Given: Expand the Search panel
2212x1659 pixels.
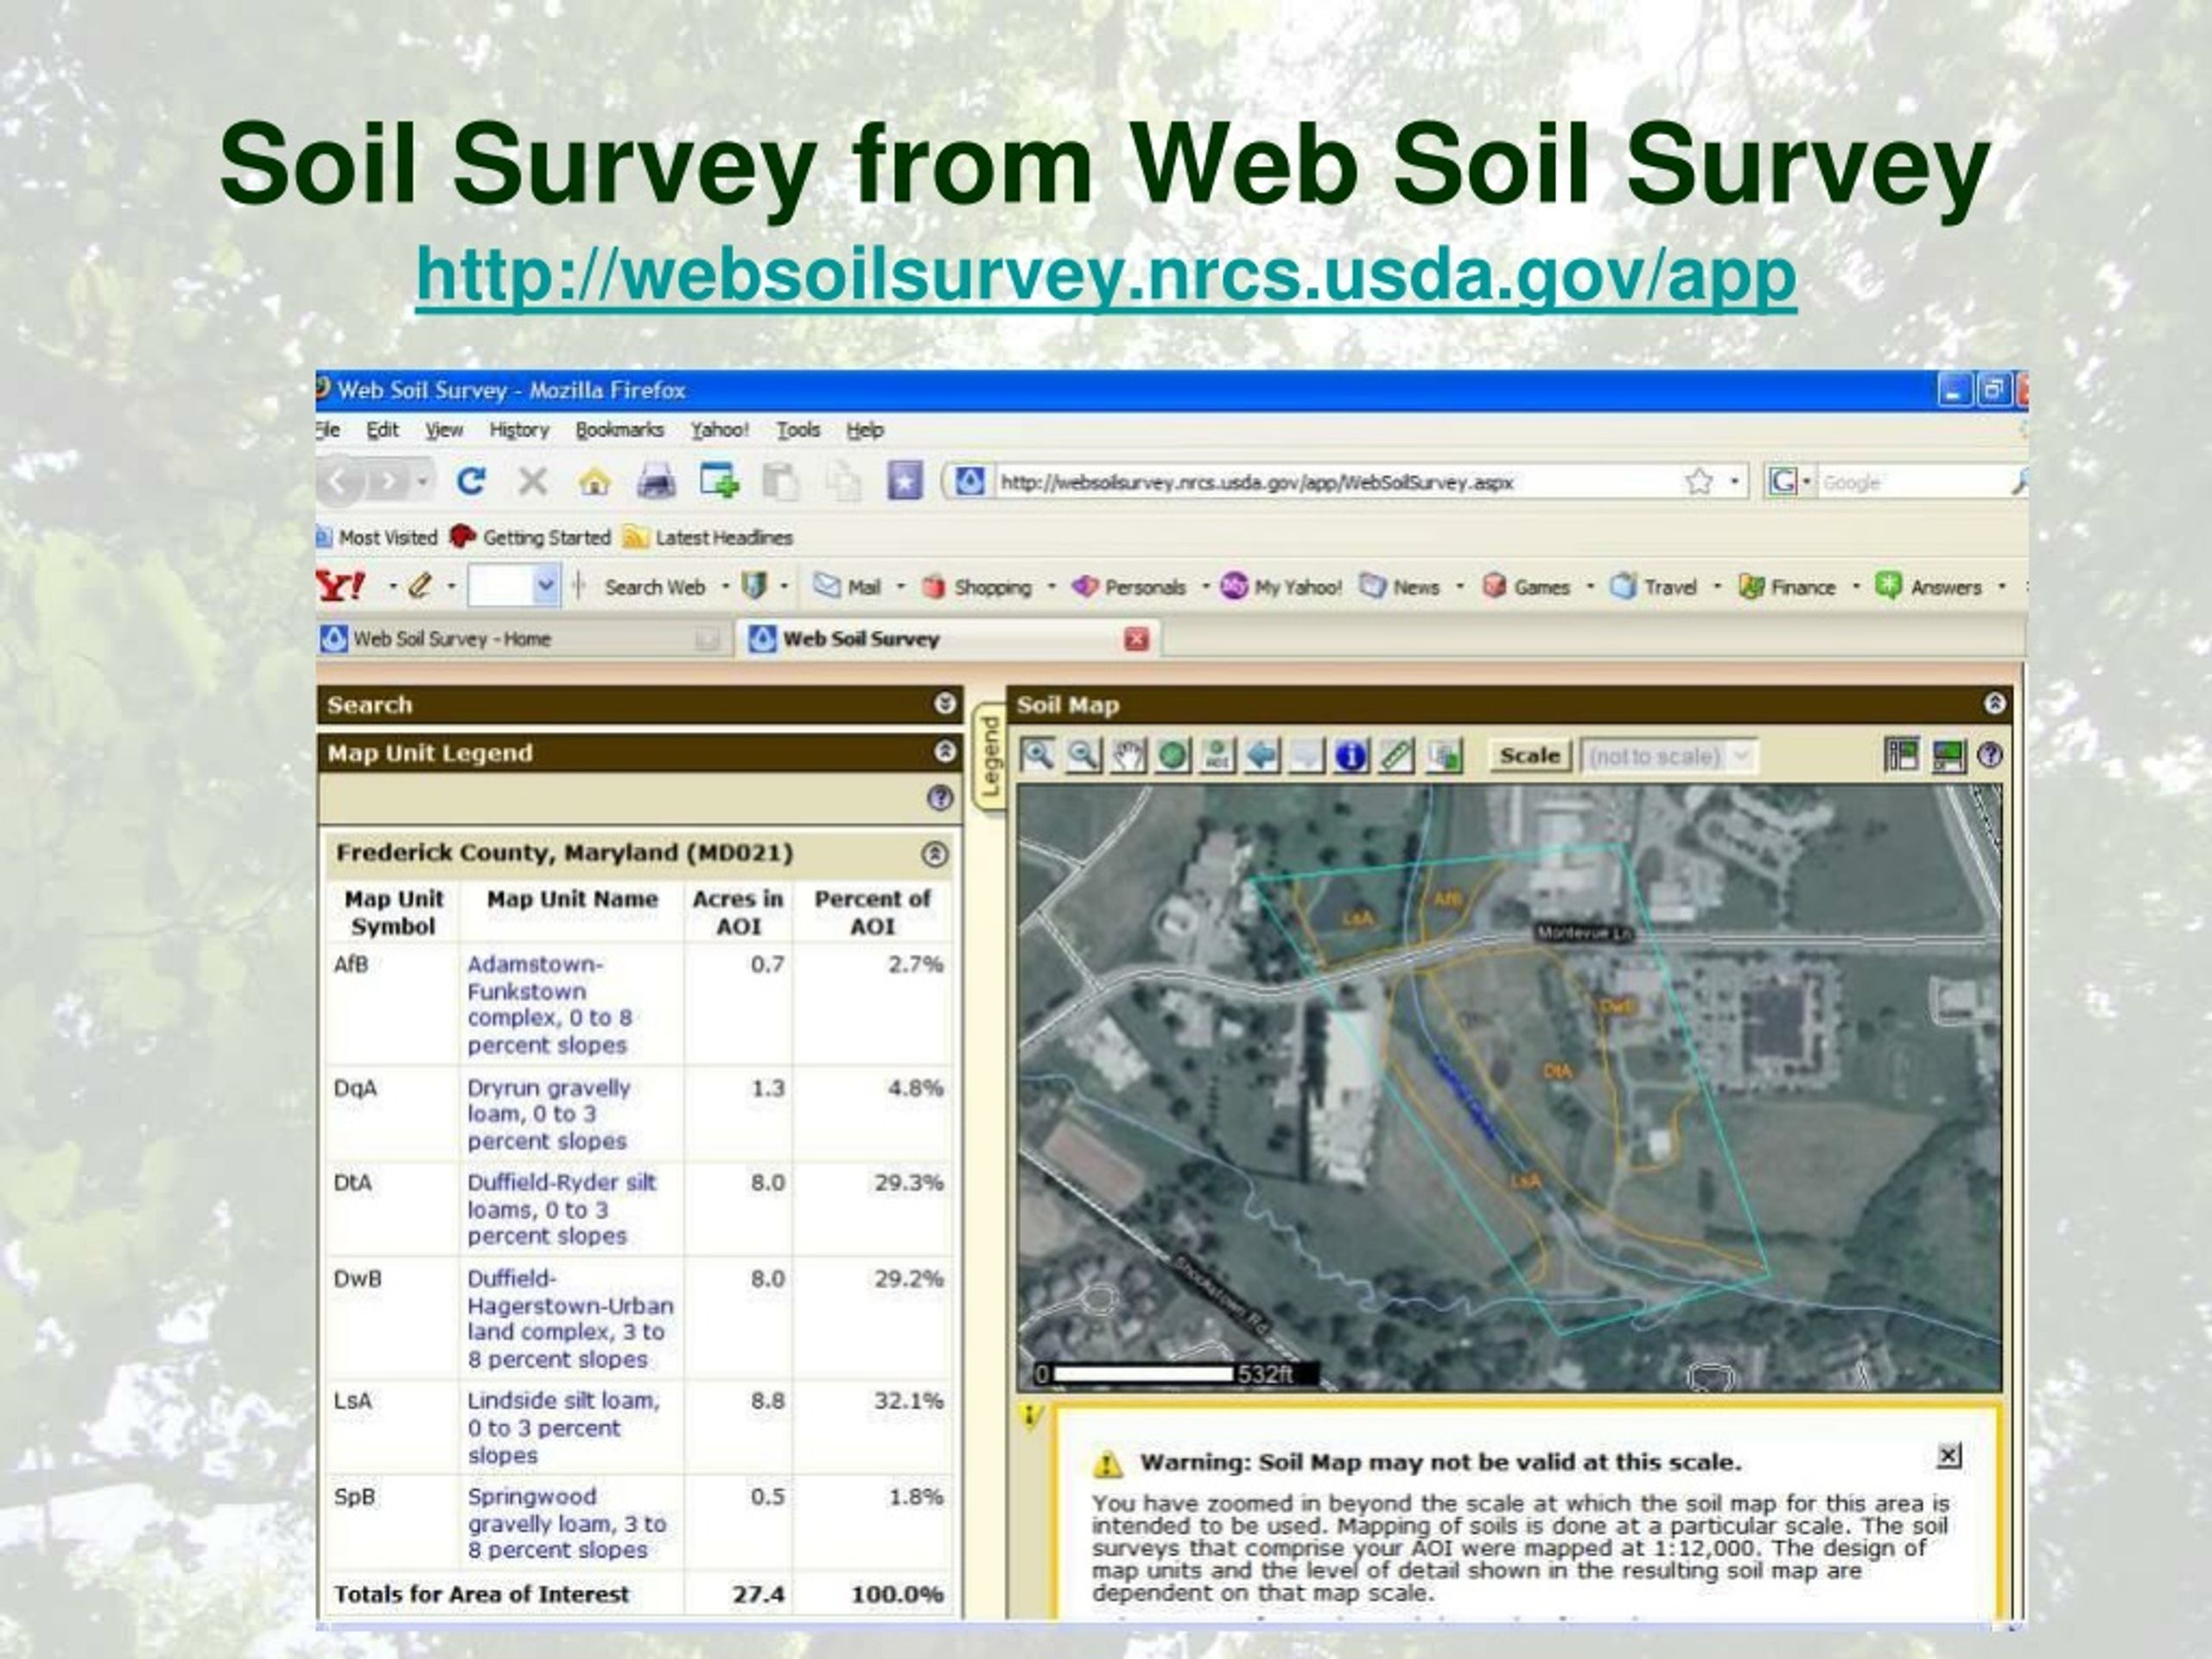Looking at the screenshot, I should coord(945,704).
